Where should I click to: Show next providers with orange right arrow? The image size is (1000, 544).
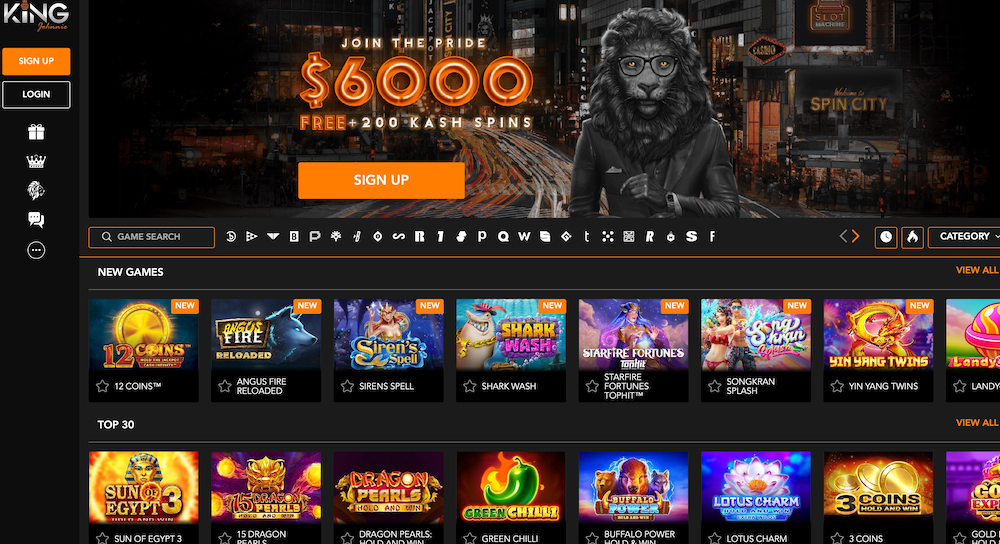pos(856,237)
